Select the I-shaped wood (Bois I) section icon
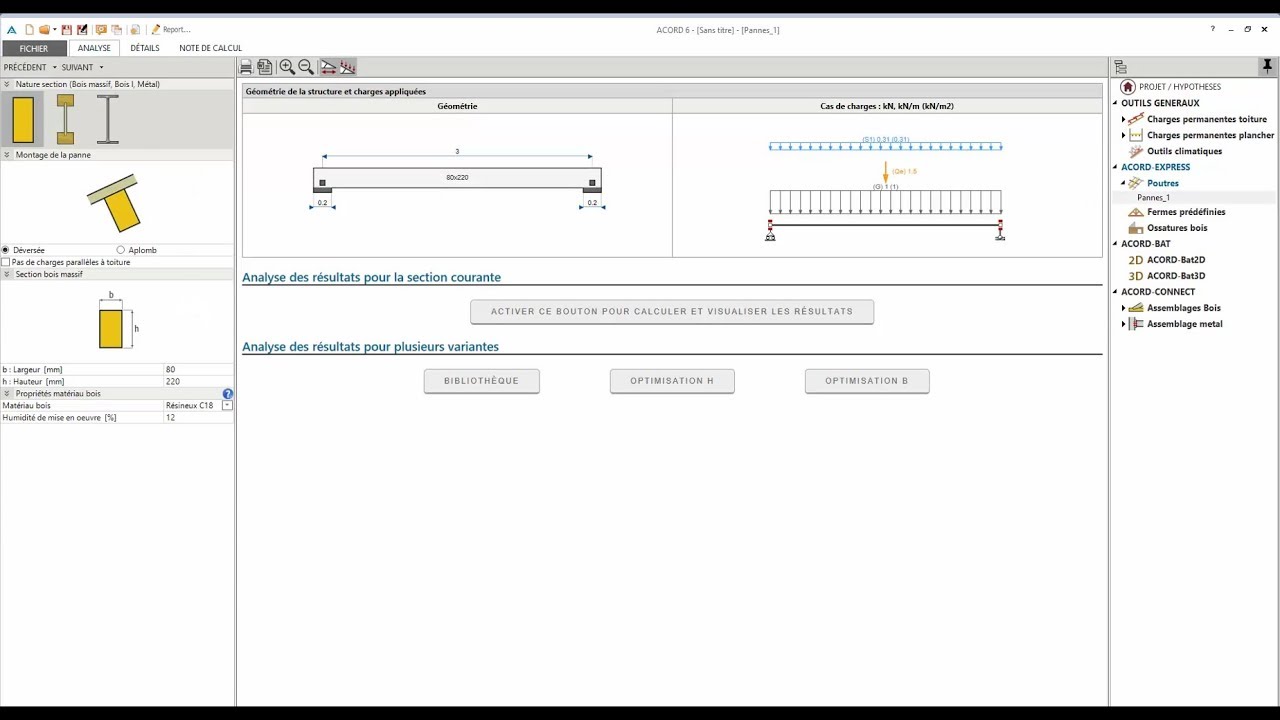Viewport: 1280px width, 720px height. click(65, 119)
